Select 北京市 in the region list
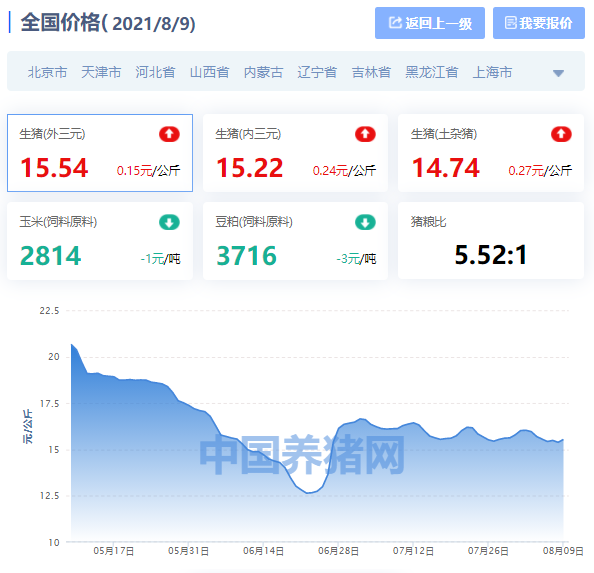Screen dimensions: 594x573 click(47, 72)
